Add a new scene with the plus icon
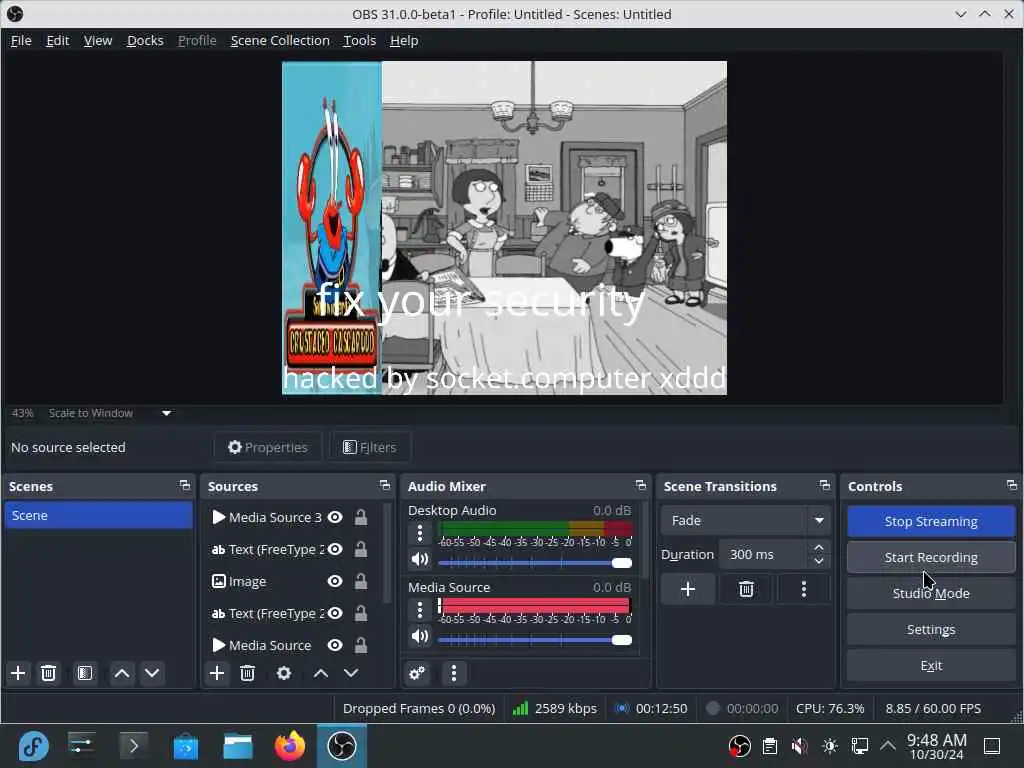 [x=18, y=673]
